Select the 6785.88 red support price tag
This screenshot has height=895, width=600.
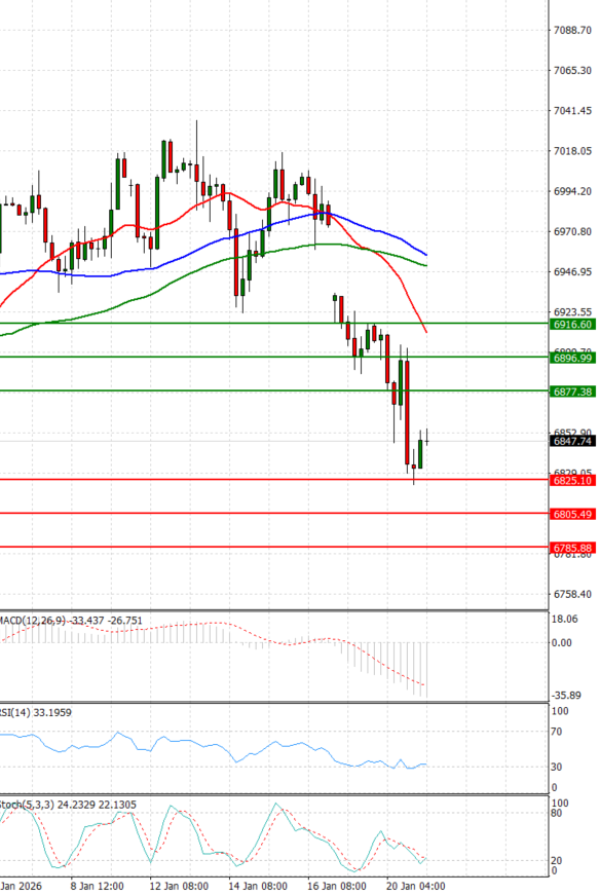(573, 547)
